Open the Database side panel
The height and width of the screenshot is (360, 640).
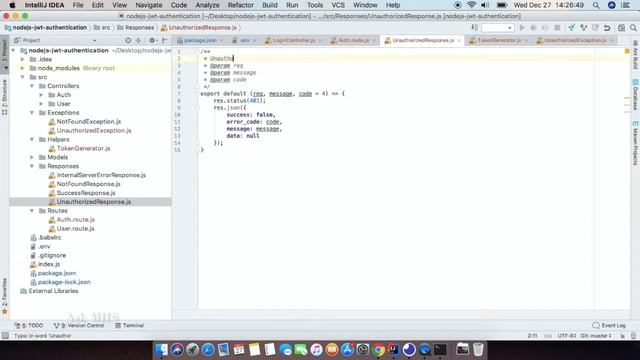tap(635, 95)
